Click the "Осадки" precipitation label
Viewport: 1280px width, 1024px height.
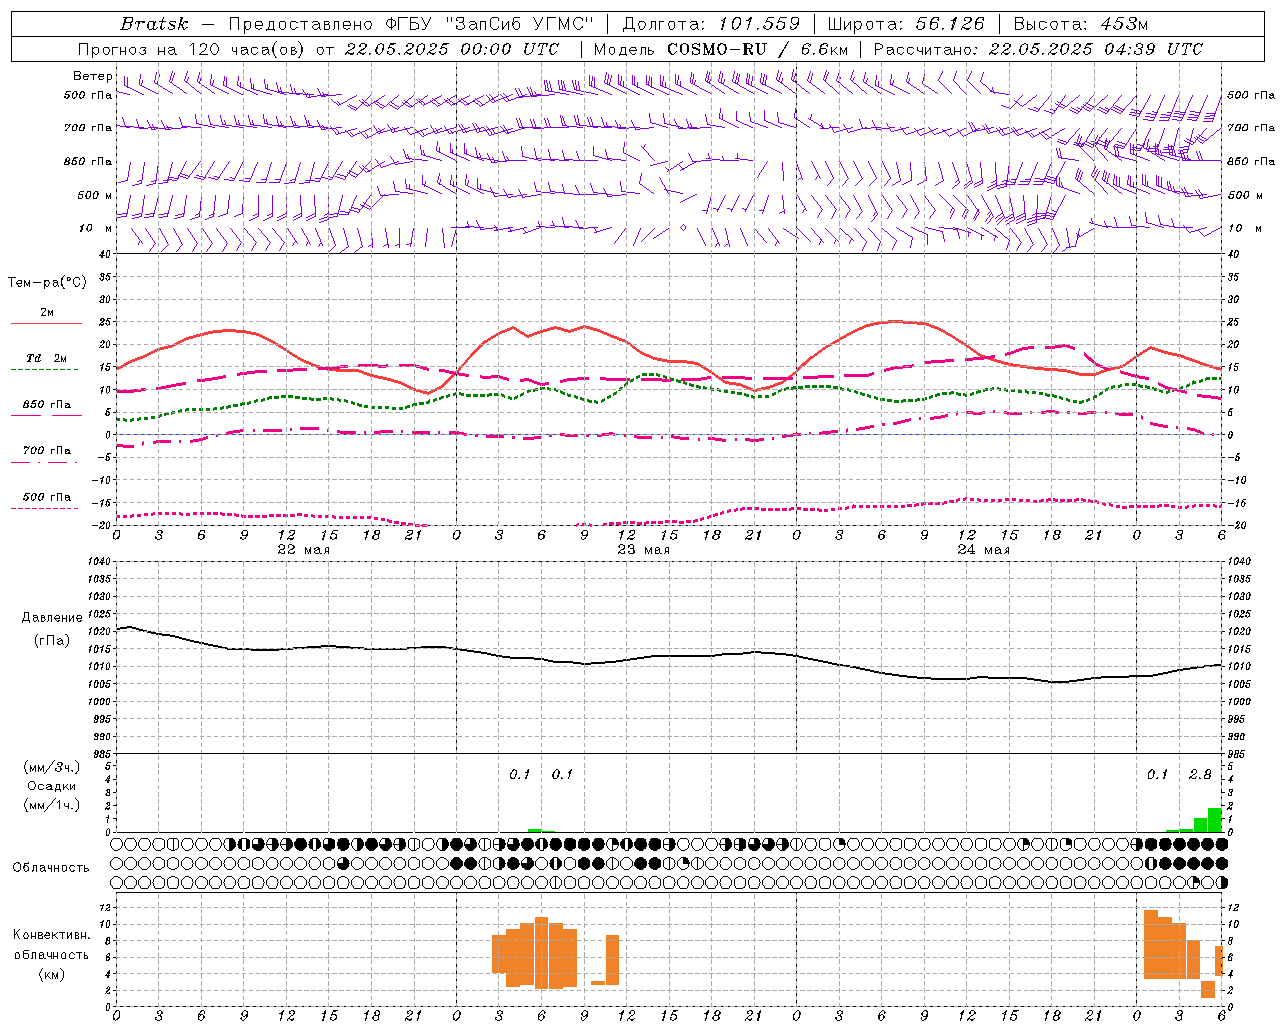point(52,786)
